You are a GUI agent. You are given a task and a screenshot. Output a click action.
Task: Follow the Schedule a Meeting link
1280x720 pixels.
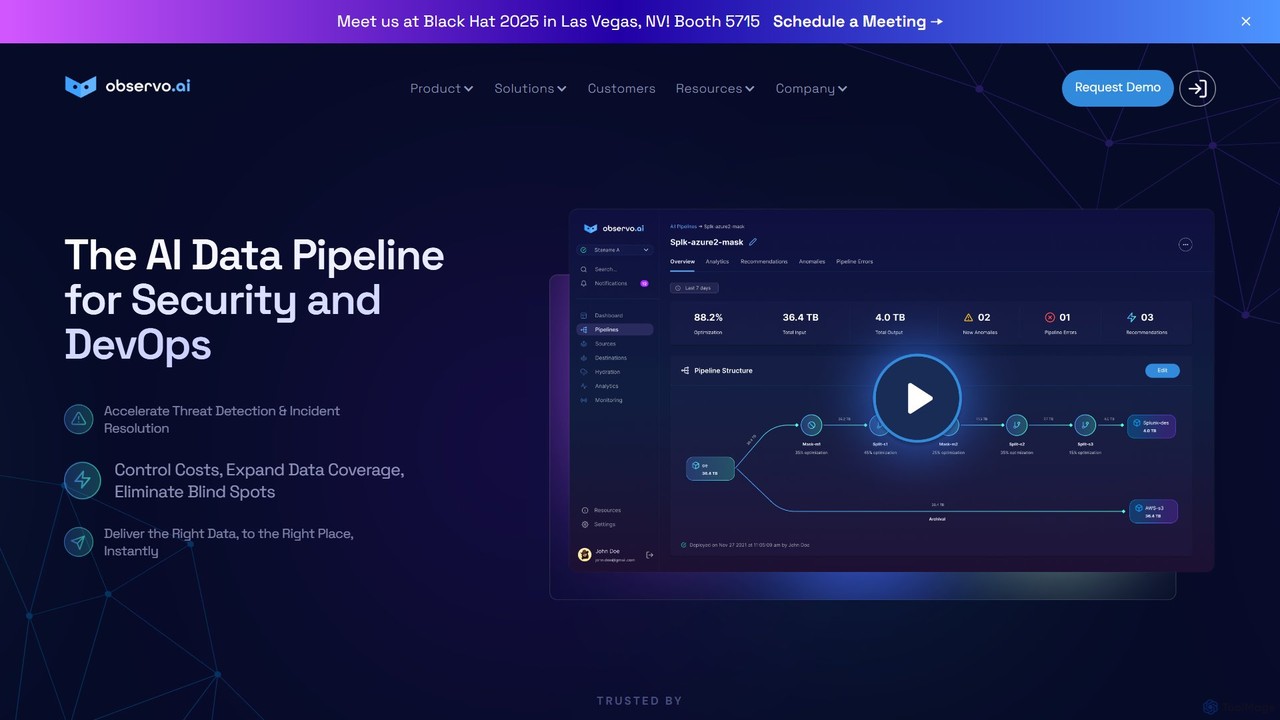[858, 21]
